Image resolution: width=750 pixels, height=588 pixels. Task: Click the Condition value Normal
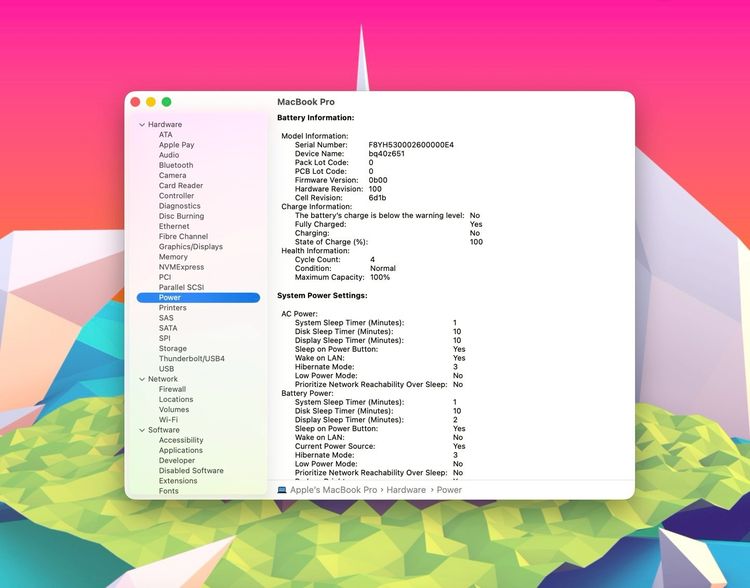tap(383, 268)
